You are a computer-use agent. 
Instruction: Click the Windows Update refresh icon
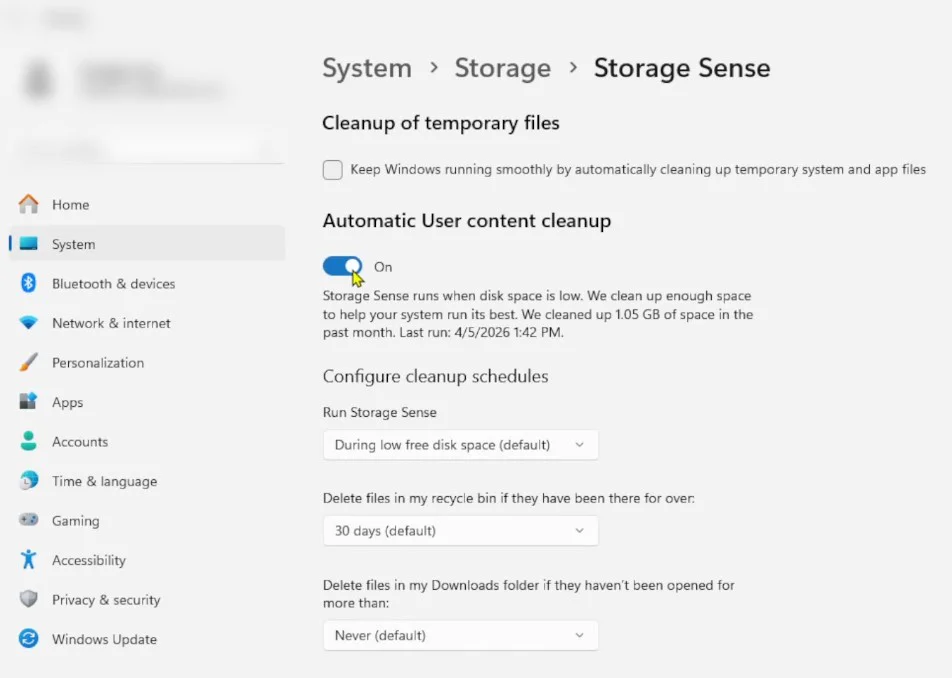28,639
